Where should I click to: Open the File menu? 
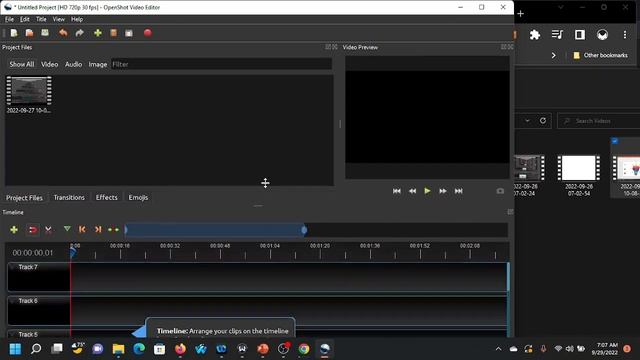(x=9, y=19)
